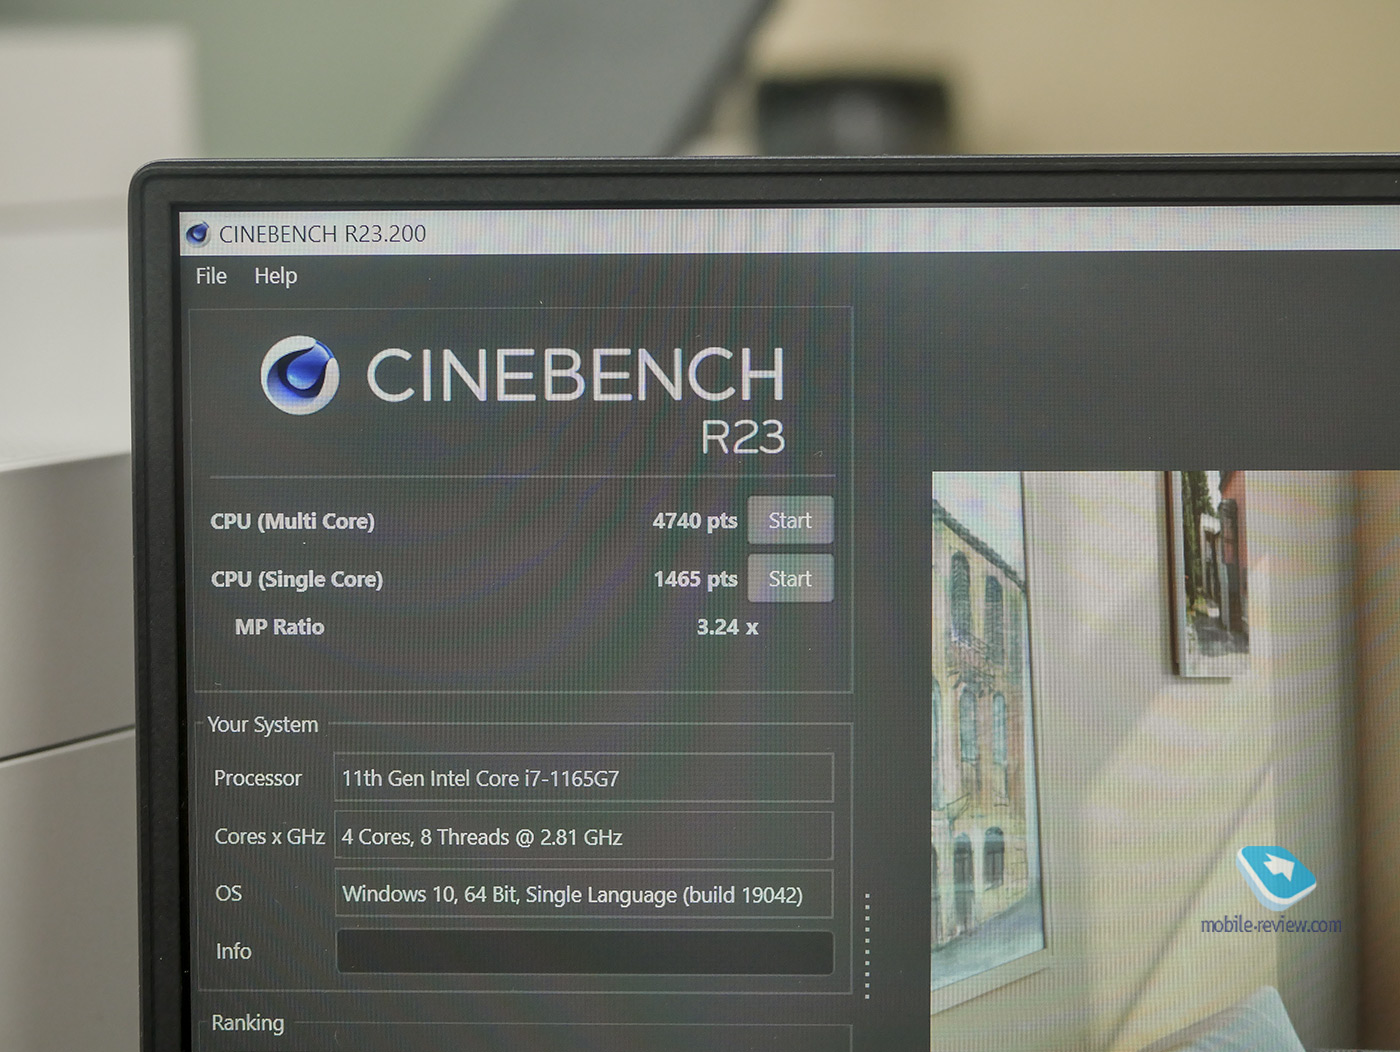
Task: Click the mobile-review.com watermark text
Action: [x=1271, y=925]
